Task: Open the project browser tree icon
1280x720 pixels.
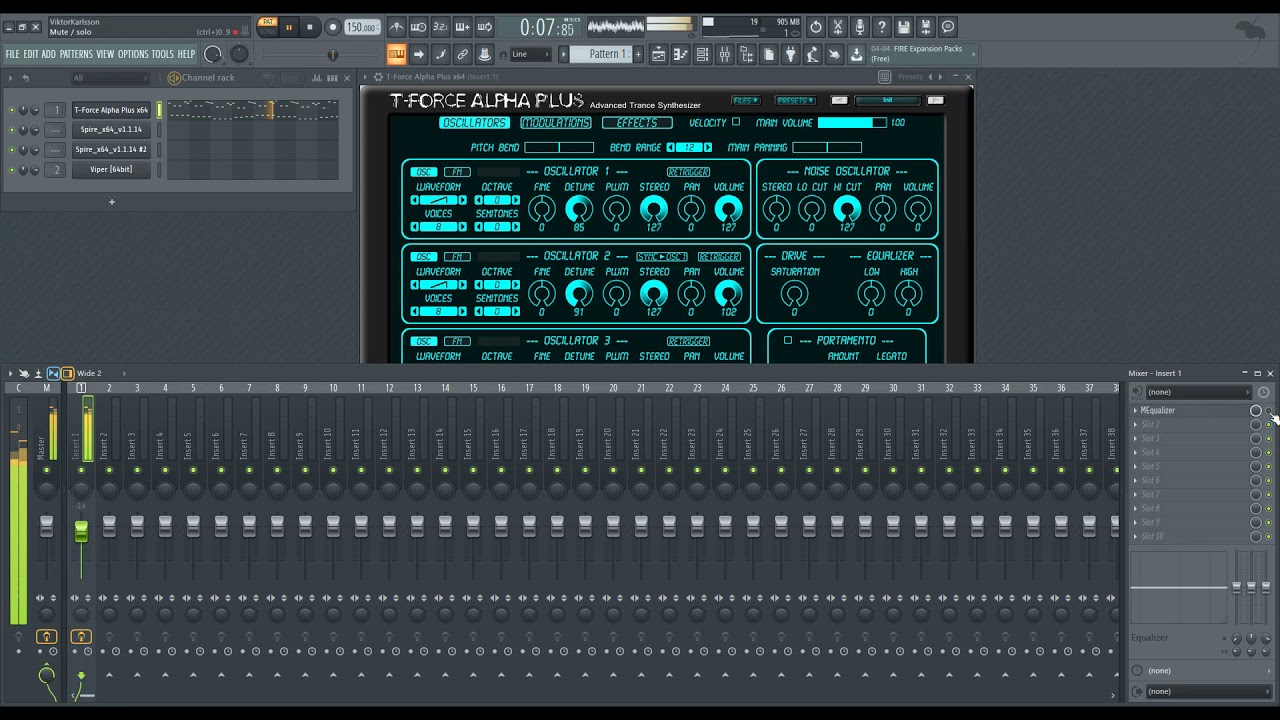Action: [x=746, y=54]
